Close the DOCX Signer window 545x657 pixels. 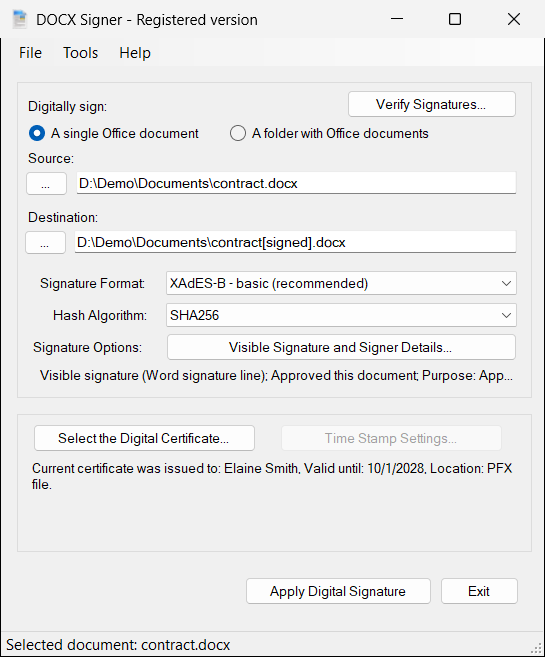pos(514,19)
